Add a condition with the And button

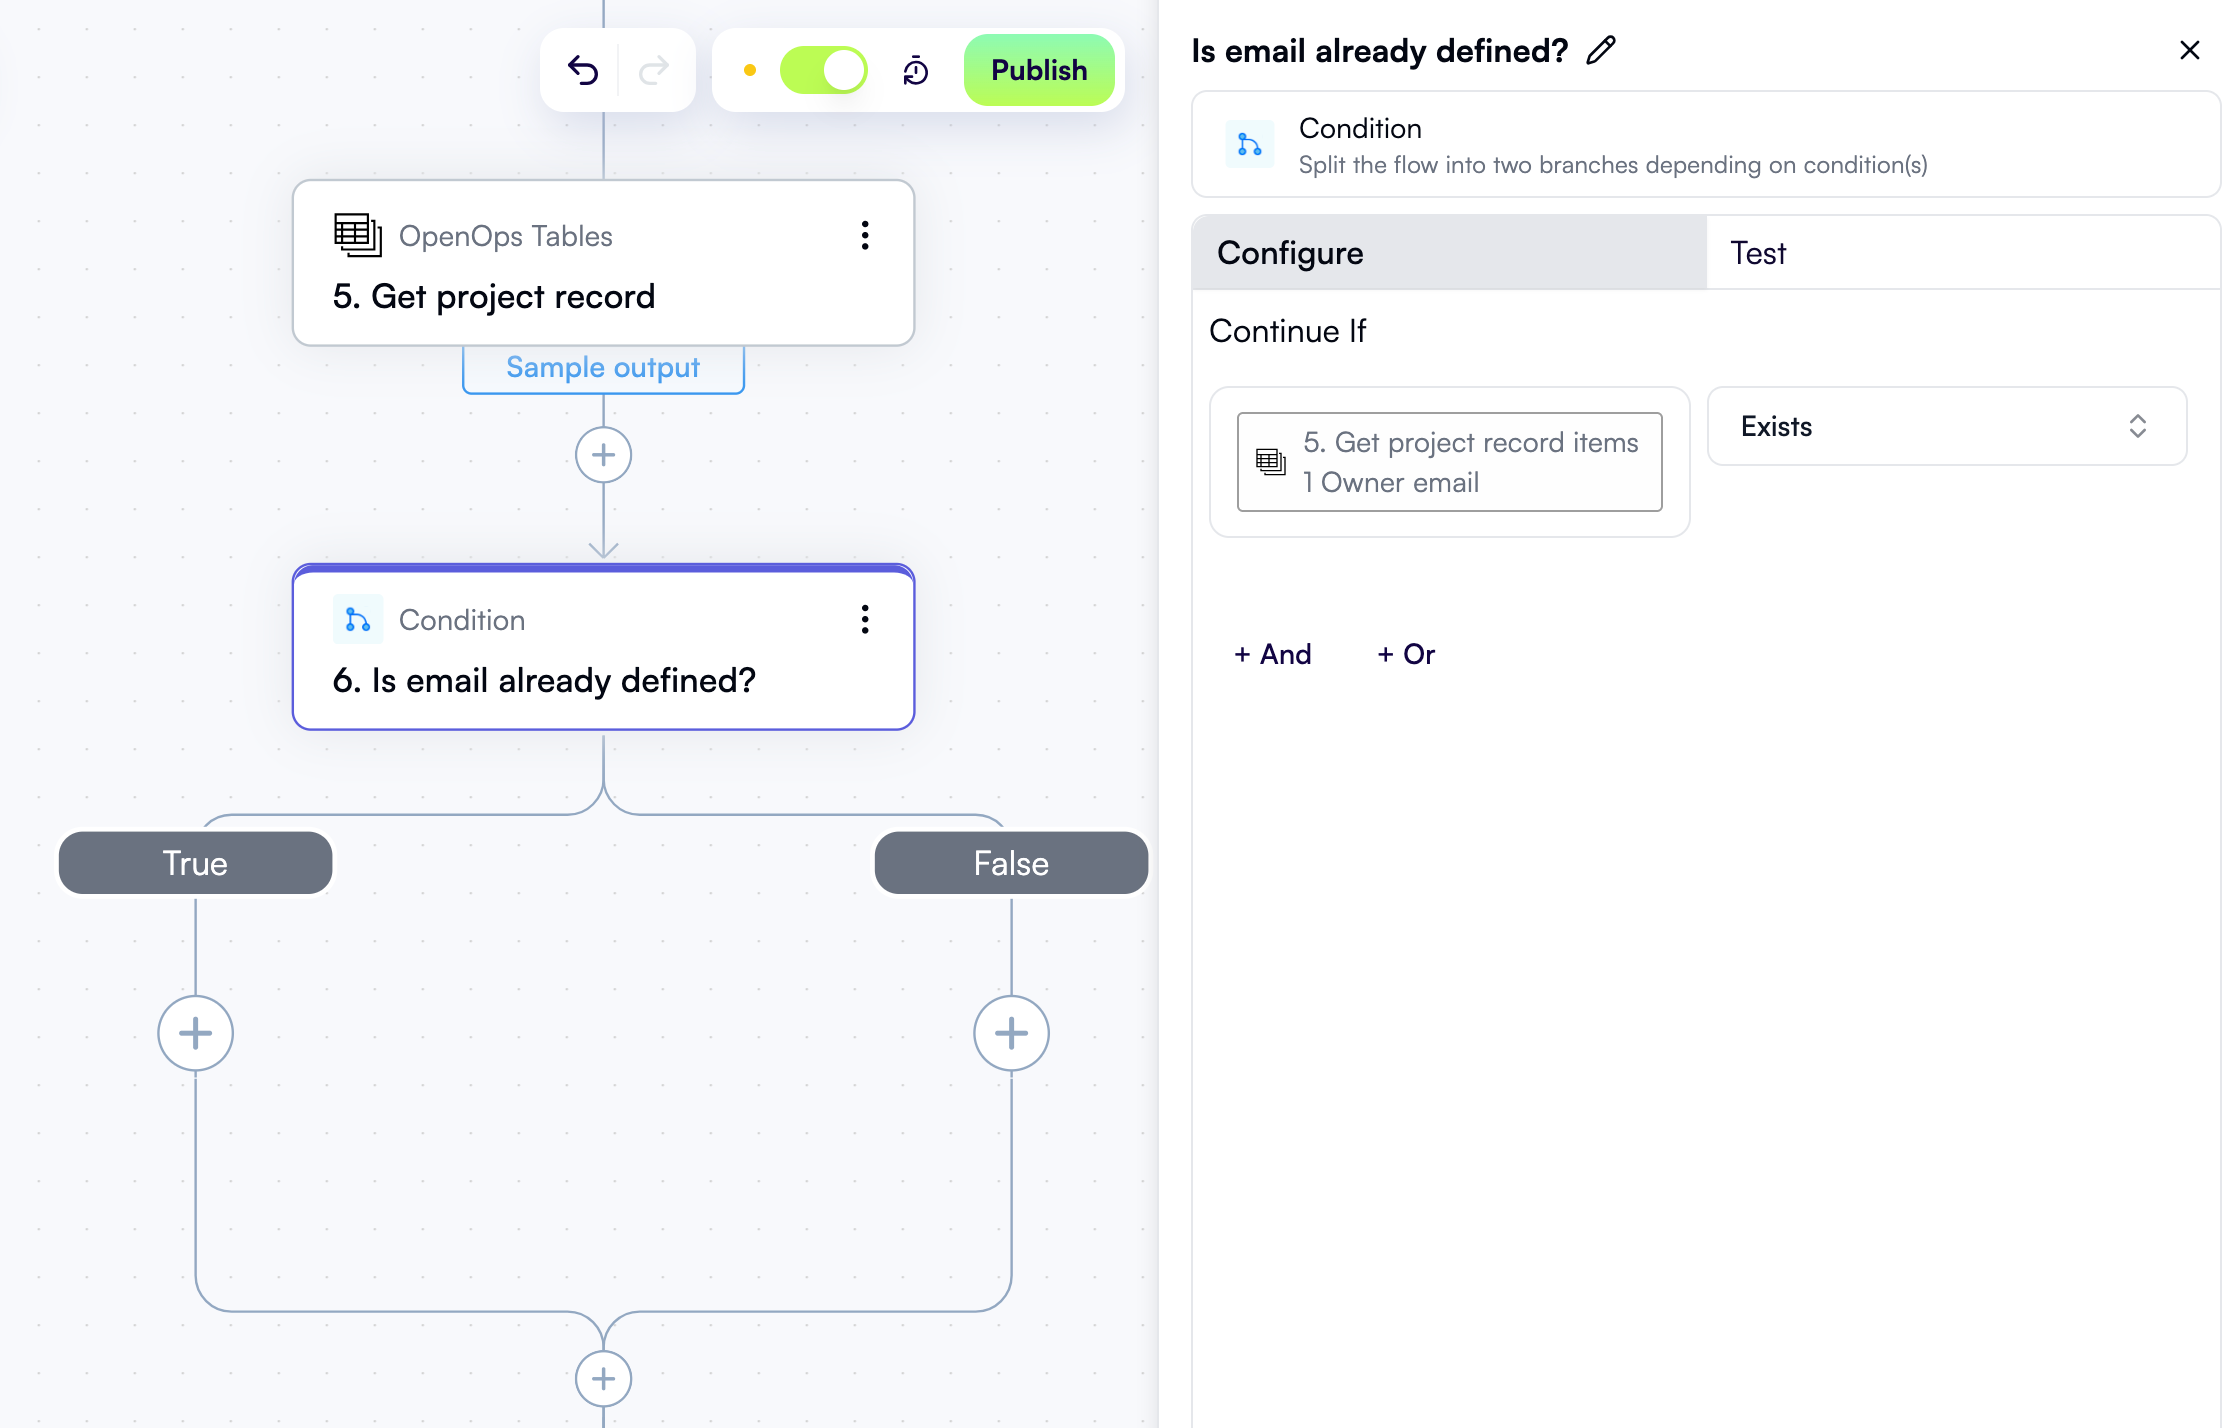[1272, 654]
